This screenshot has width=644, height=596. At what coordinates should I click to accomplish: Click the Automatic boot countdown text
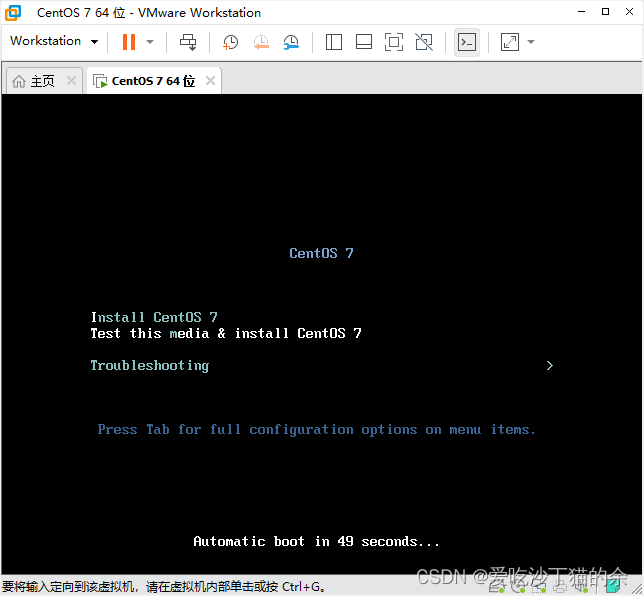(x=316, y=541)
